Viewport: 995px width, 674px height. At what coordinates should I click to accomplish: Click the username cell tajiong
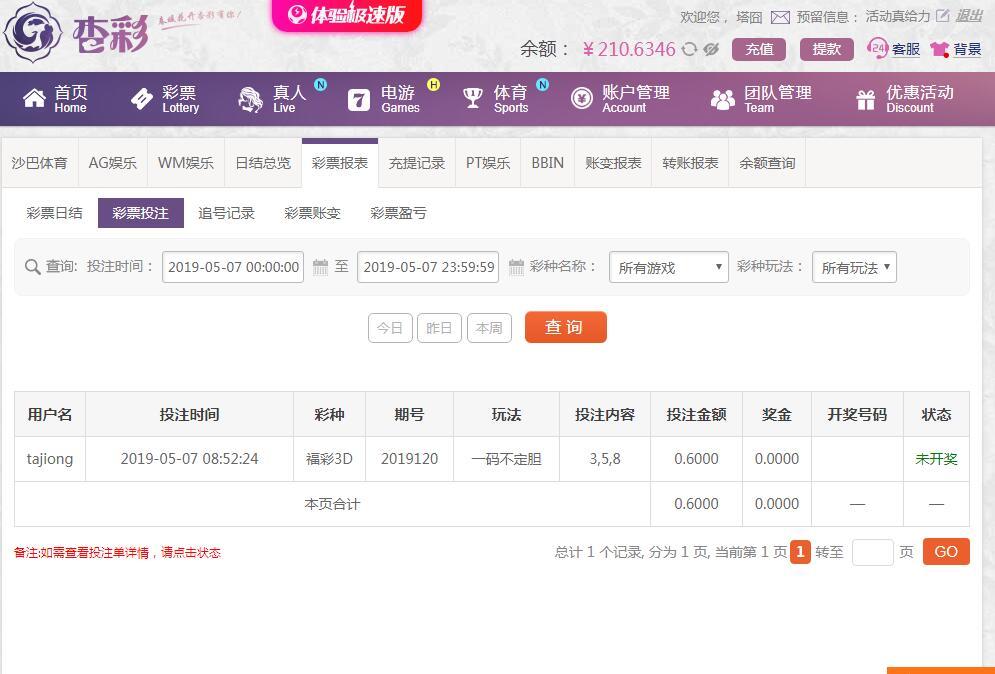[49, 459]
